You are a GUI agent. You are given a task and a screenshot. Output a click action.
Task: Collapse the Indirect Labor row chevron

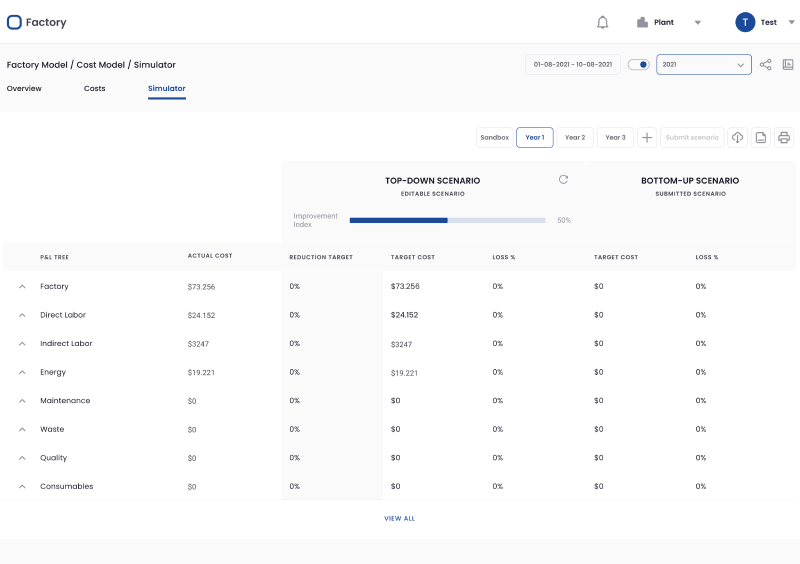[22, 344]
